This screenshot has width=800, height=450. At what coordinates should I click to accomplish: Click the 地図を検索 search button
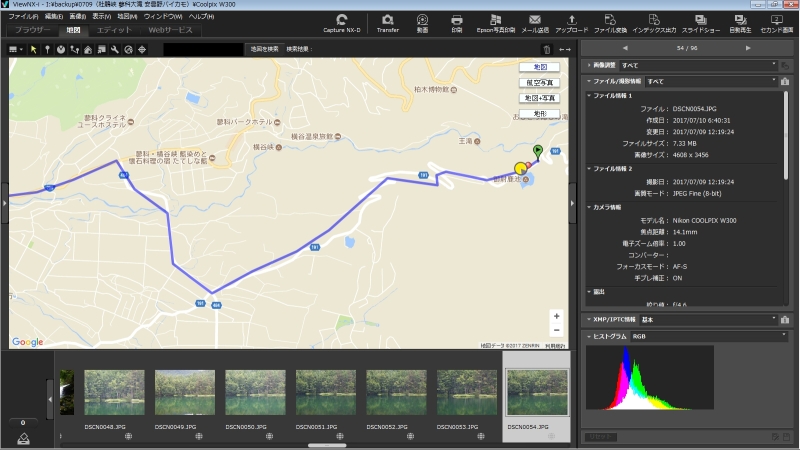point(264,49)
